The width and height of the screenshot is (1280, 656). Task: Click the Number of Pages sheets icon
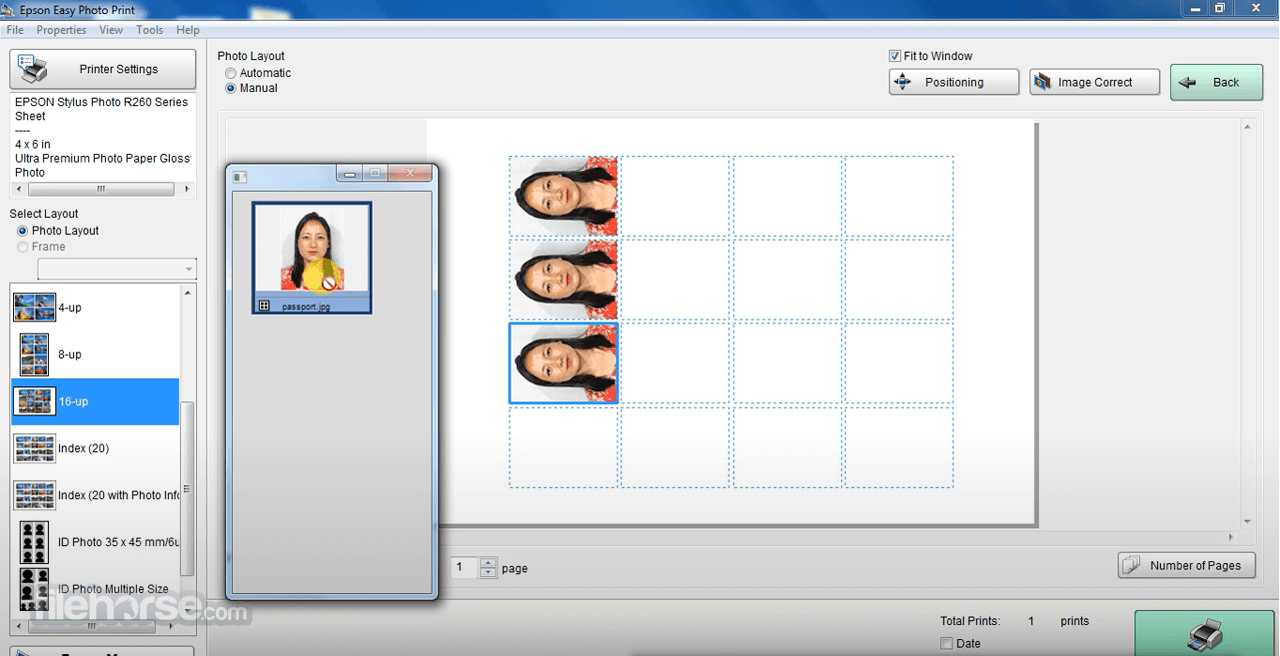pos(1131,565)
